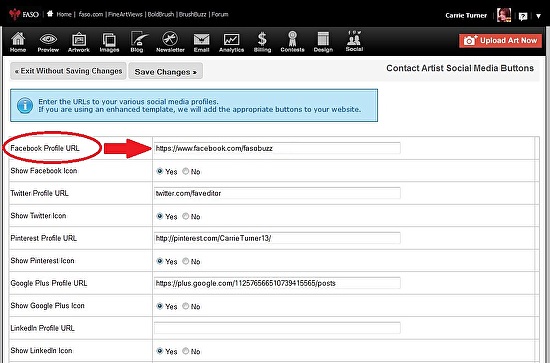Image resolution: width=550 pixels, height=363 pixels.
Task: Click the house icon in top bar
Action: pos(50,14)
